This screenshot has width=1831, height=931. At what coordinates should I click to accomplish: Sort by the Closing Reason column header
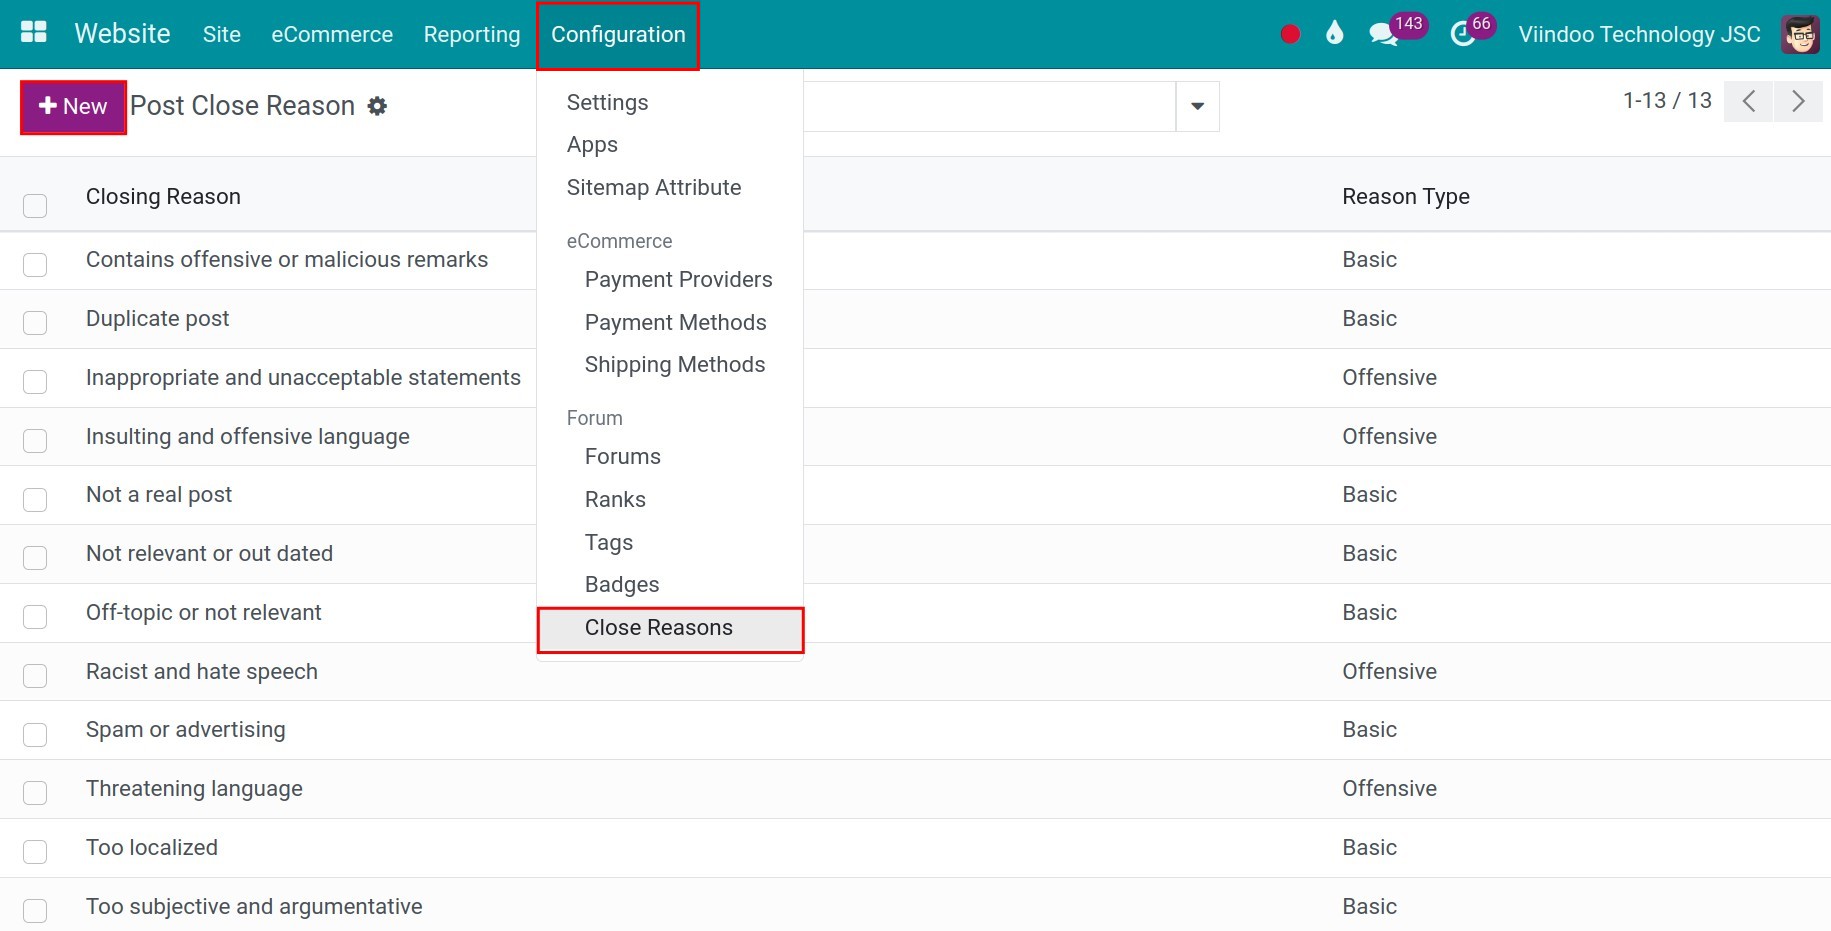(x=163, y=197)
